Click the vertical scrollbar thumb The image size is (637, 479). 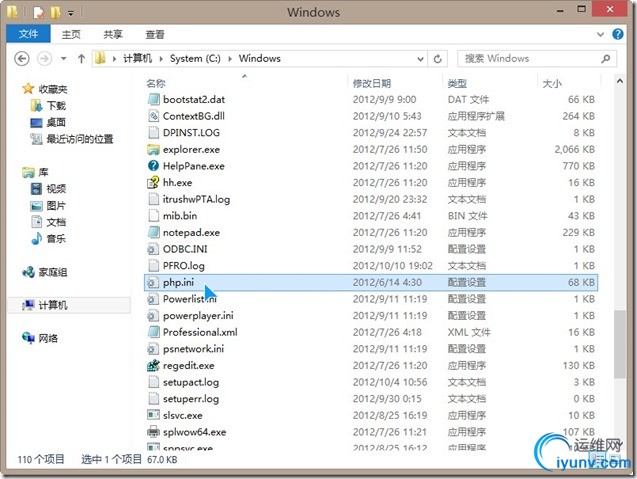[620, 344]
